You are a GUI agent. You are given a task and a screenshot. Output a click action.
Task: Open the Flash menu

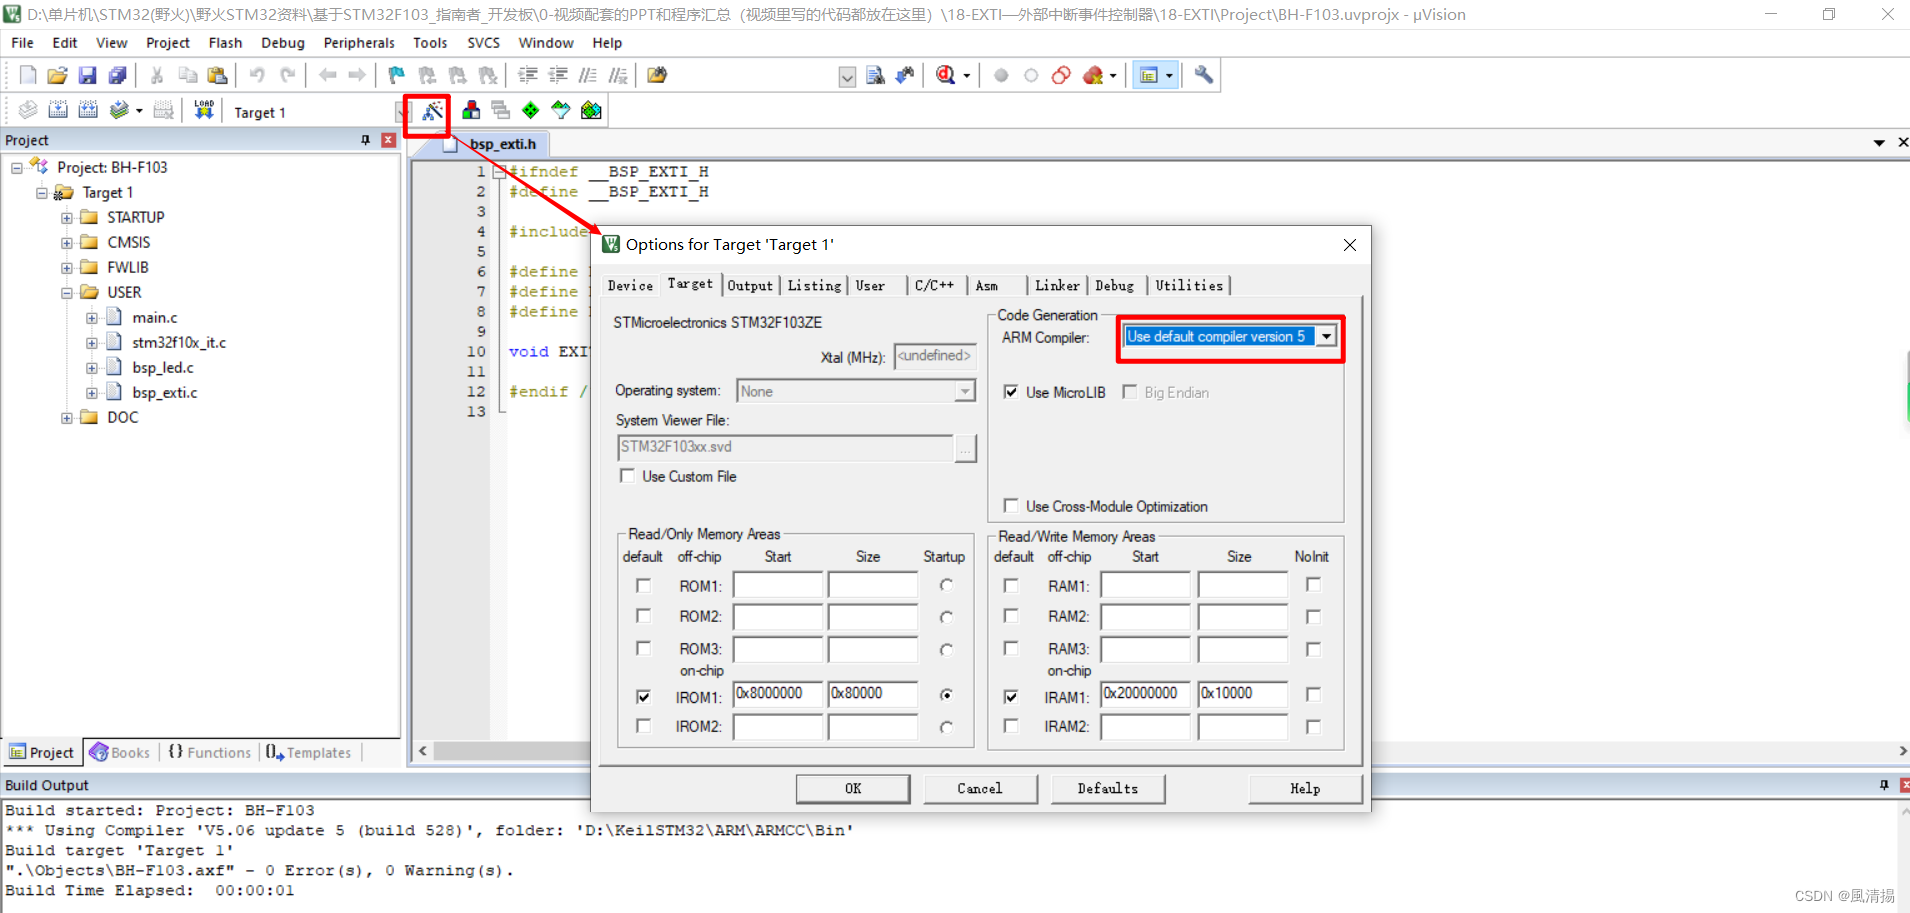point(225,43)
